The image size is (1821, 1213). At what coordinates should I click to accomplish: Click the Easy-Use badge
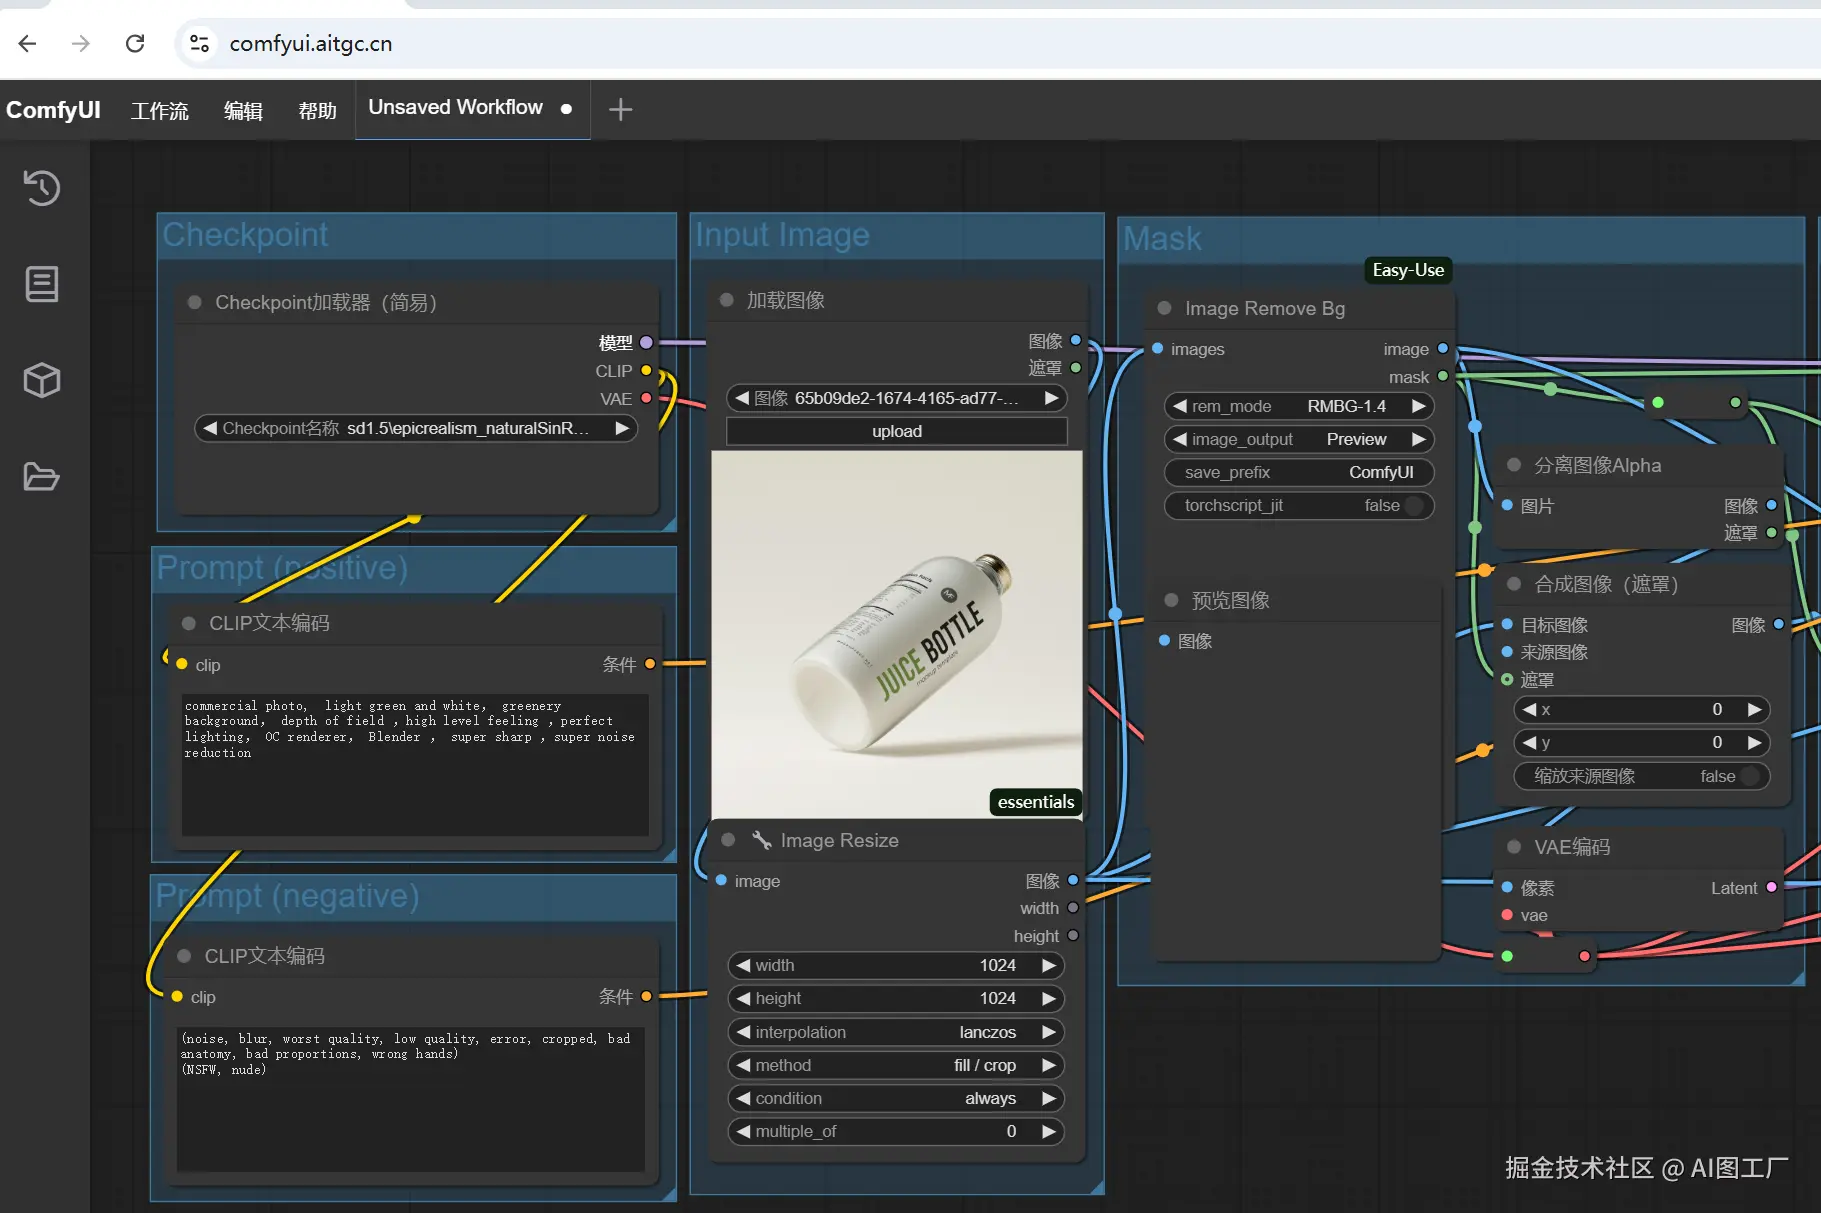pos(1407,270)
